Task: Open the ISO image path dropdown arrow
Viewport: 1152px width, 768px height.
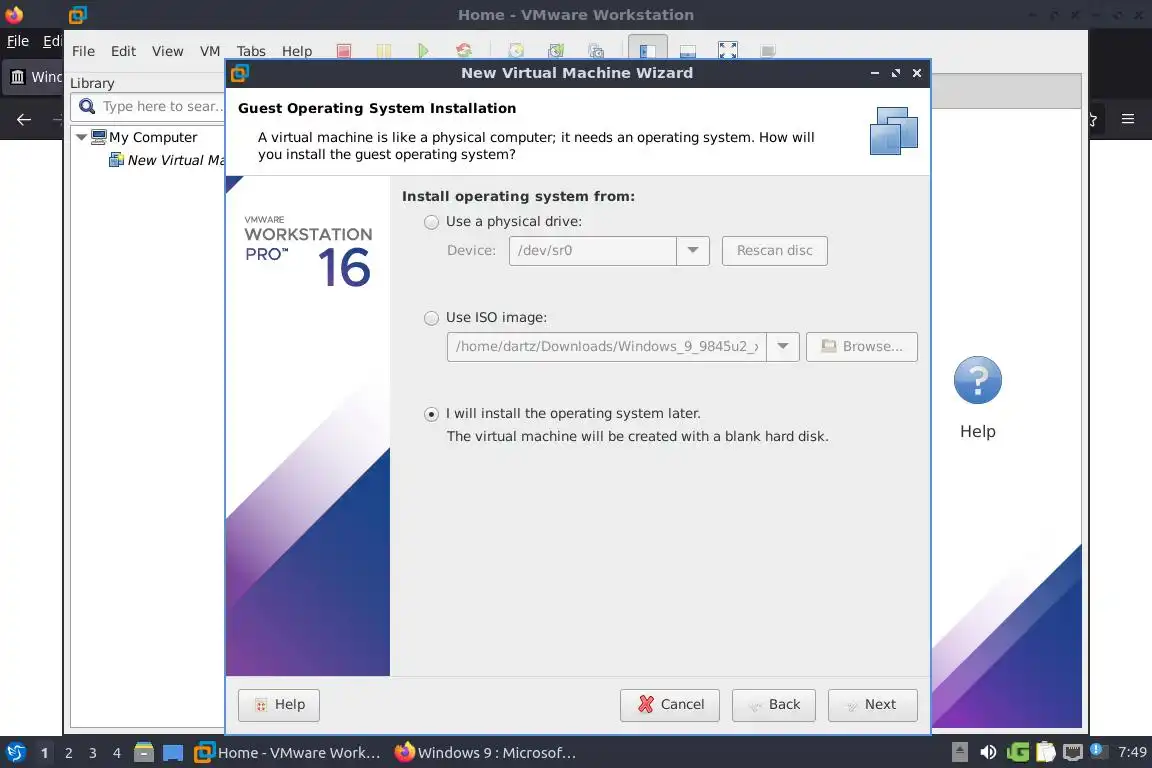Action: point(782,346)
